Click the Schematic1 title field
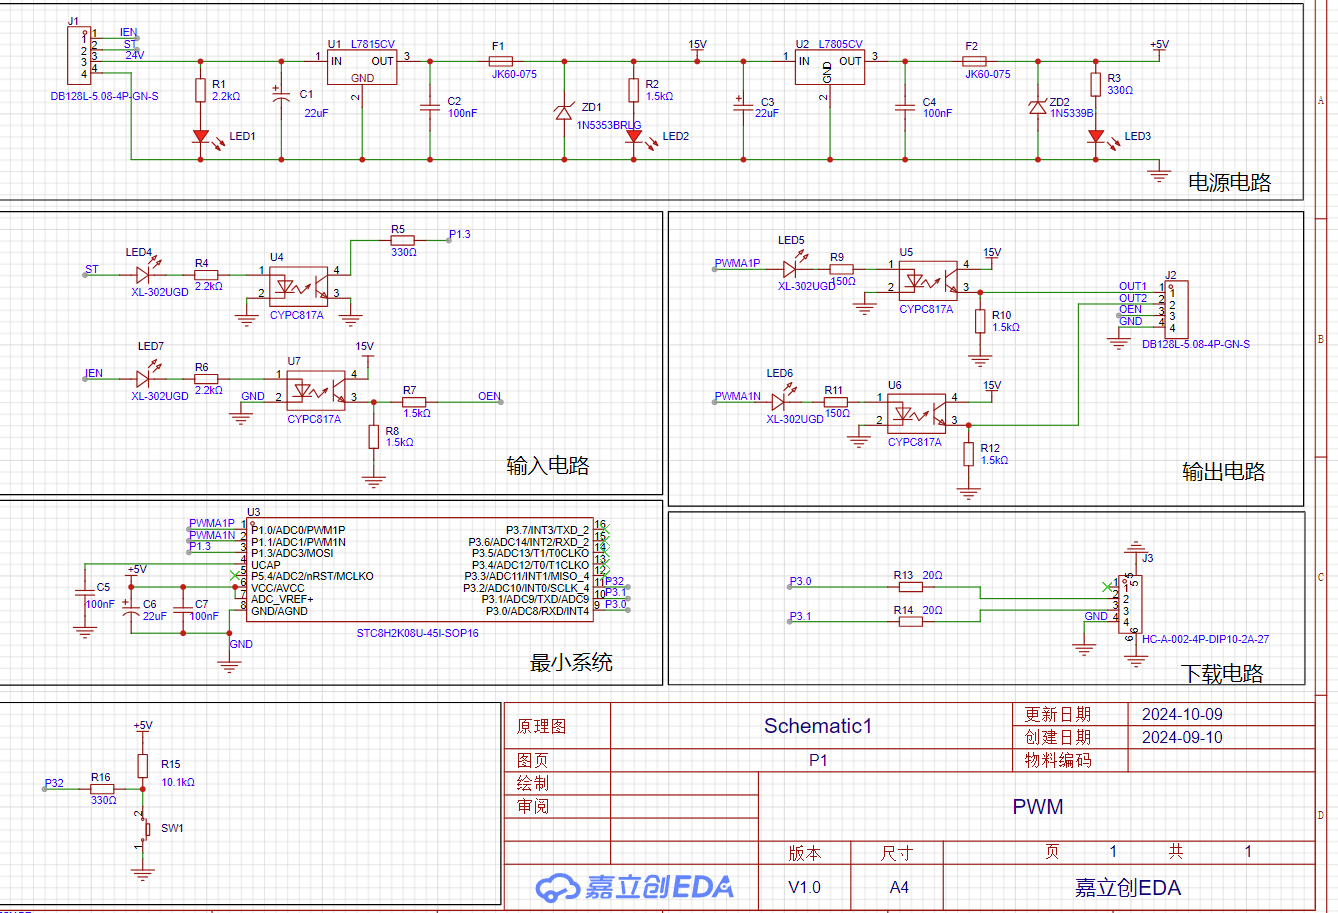This screenshot has width=1338, height=913. 818,726
